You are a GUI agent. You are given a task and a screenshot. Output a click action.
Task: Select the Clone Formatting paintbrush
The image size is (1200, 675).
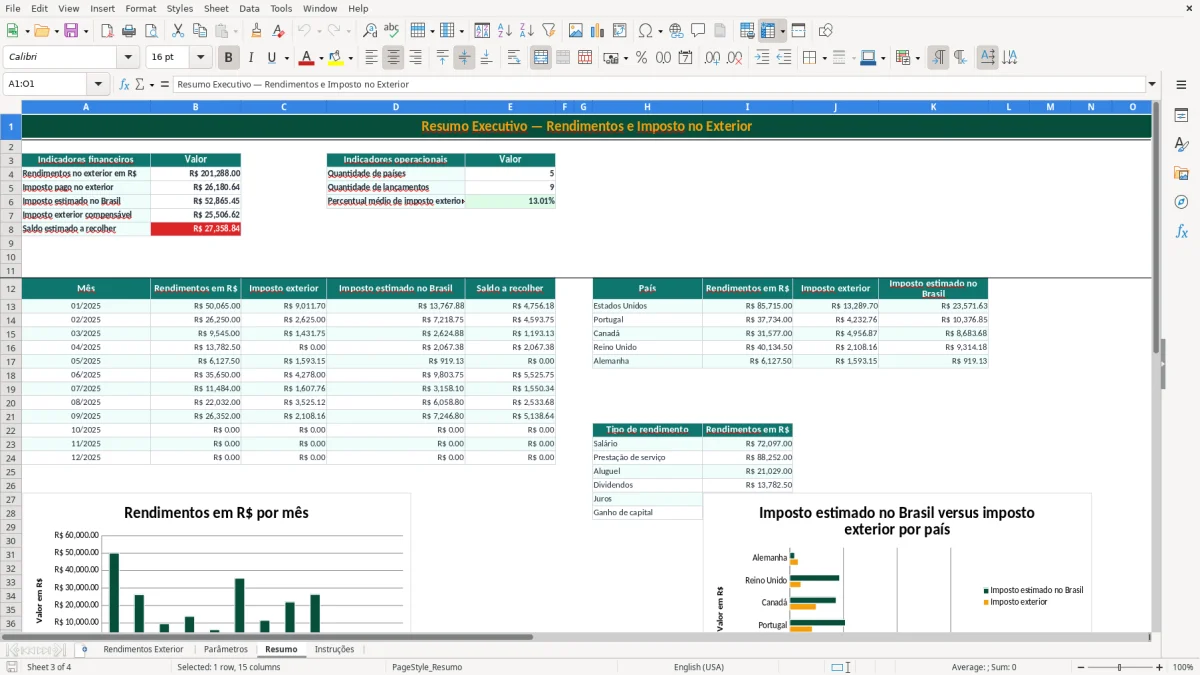pos(256,31)
